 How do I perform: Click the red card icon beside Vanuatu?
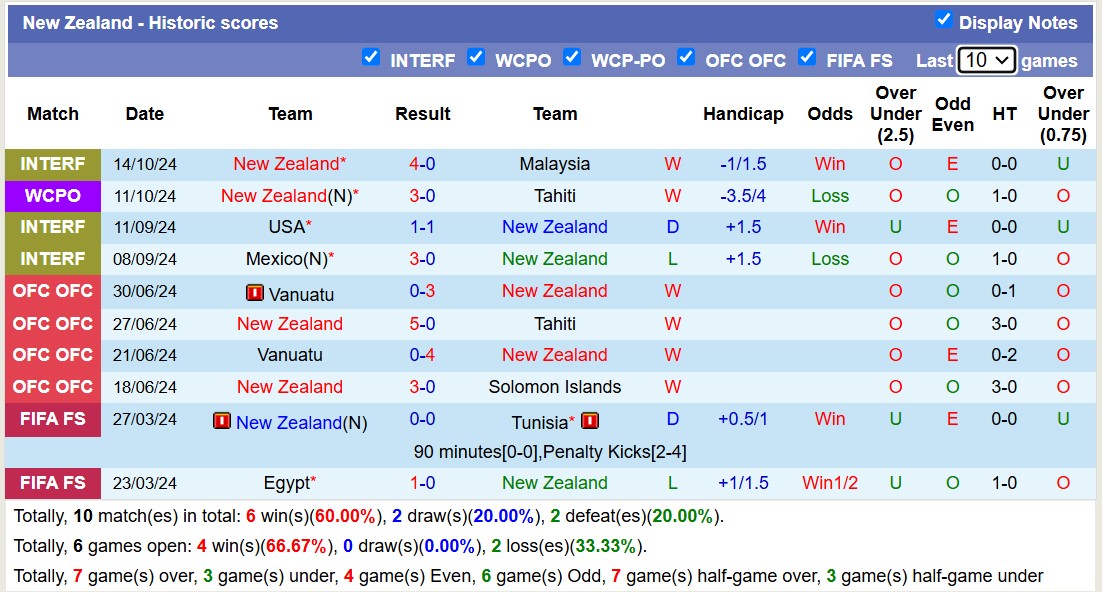click(254, 293)
